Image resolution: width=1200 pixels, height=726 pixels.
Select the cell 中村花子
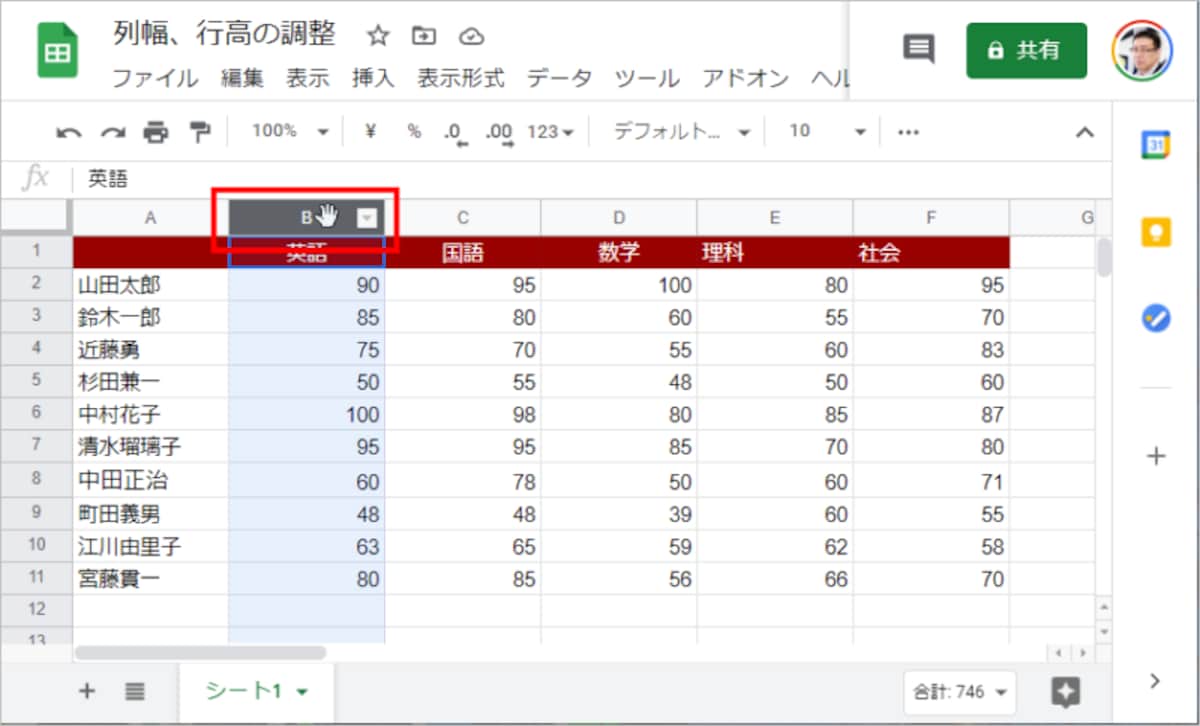pos(150,414)
